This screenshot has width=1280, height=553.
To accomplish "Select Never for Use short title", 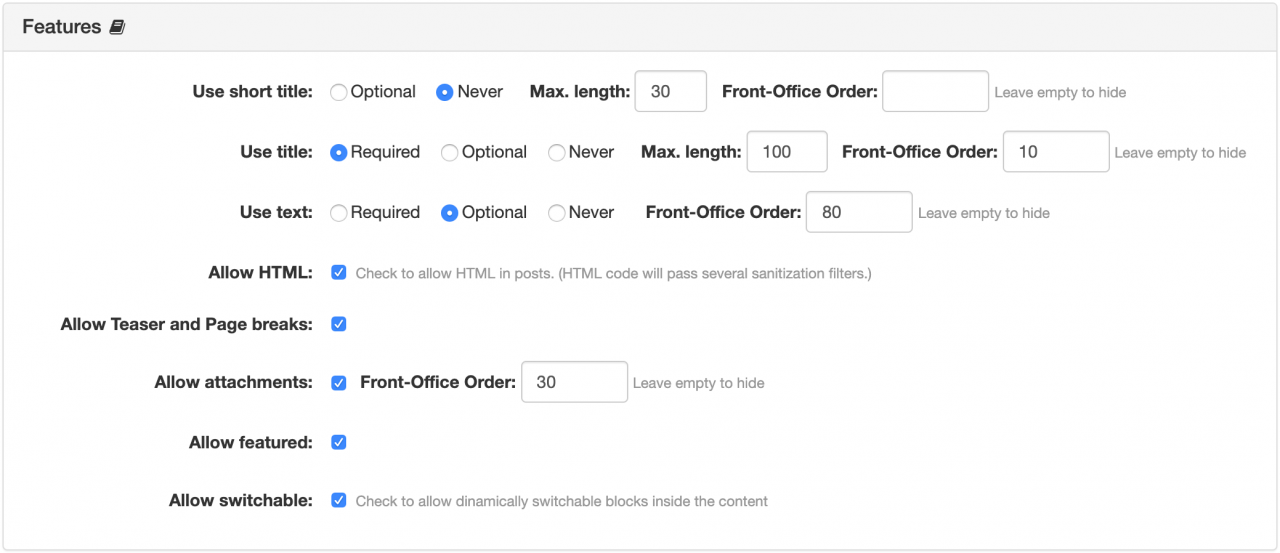I will point(445,92).
